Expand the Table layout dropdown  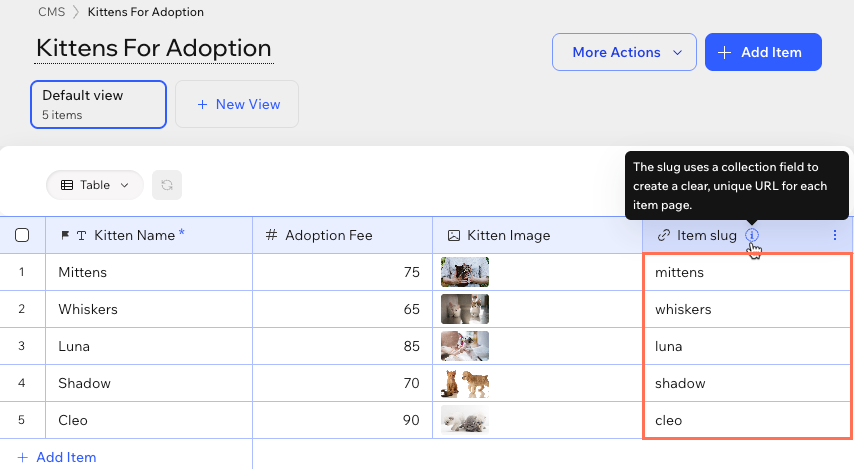[95, 185]
